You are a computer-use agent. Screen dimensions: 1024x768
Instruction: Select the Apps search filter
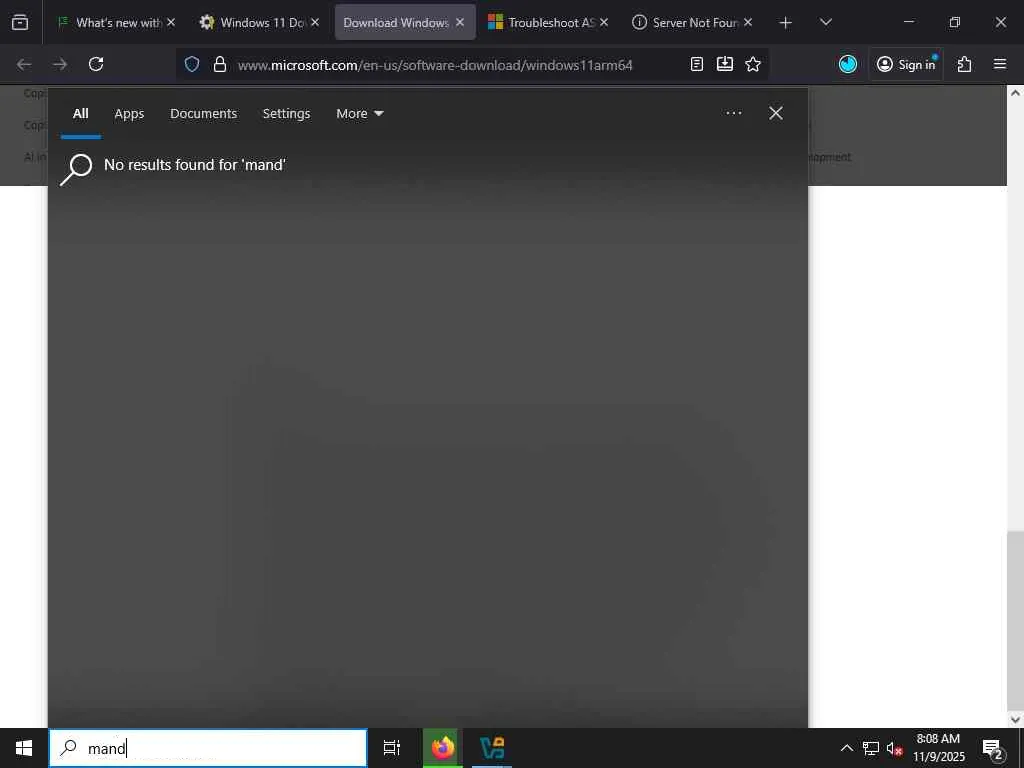pyautogui.click(x=129, y=114)
